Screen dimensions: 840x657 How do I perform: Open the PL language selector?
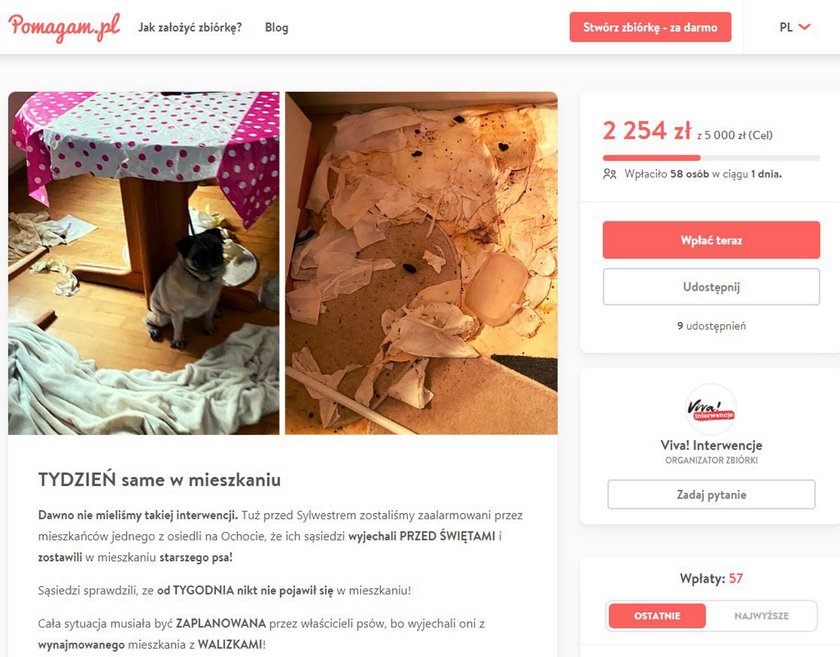pos(795,27)
